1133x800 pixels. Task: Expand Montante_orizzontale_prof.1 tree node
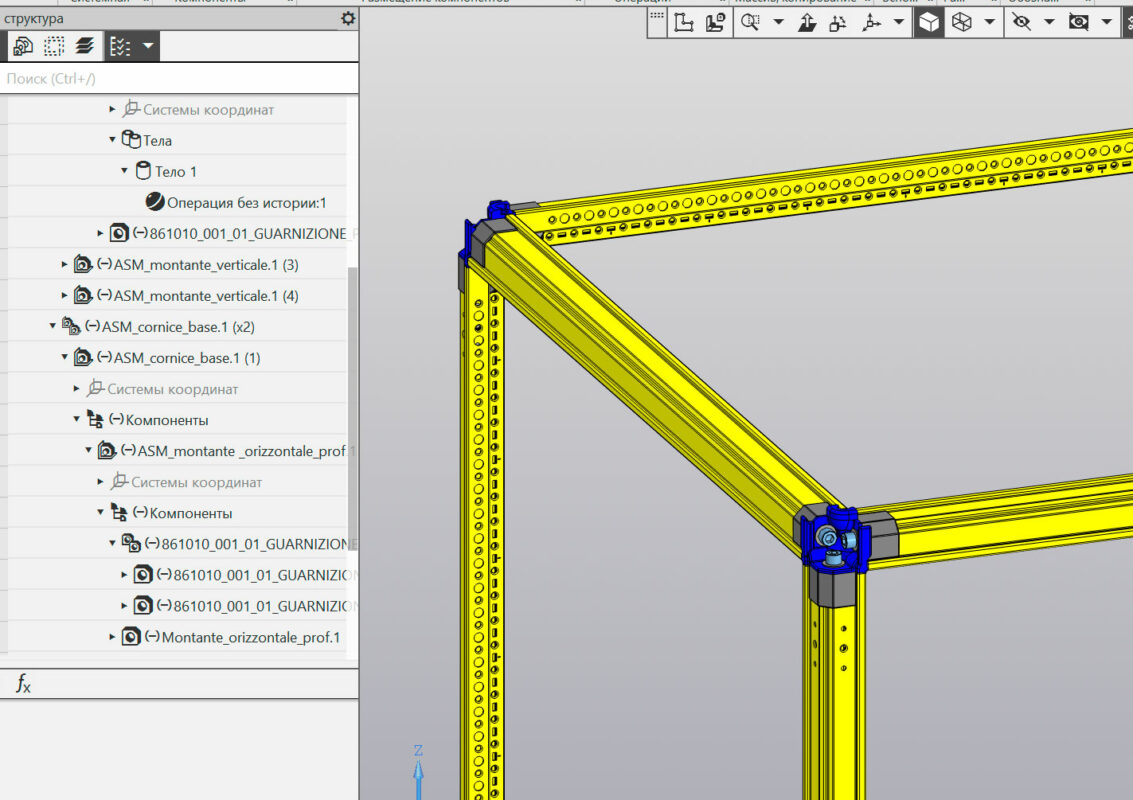[113, 637]
